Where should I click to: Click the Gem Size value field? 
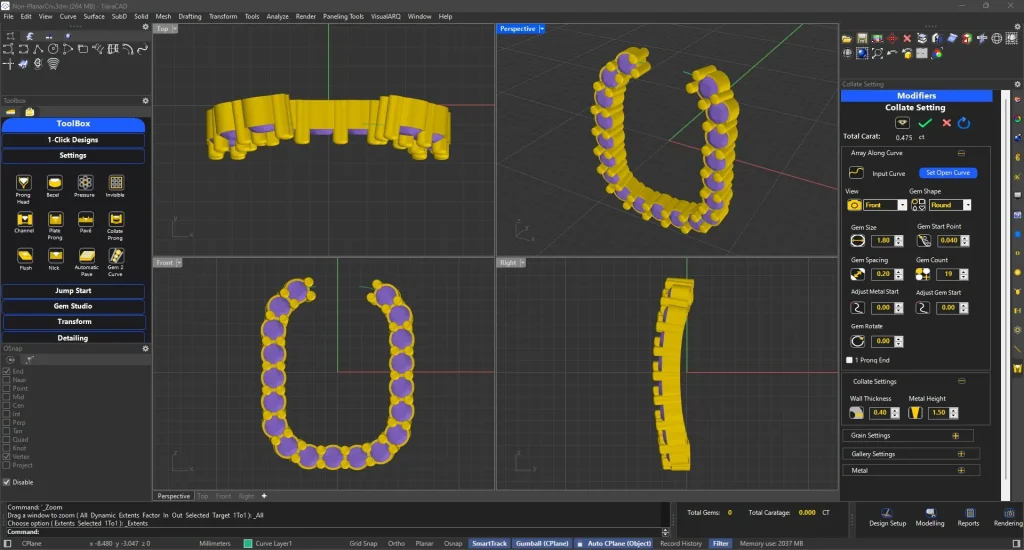point(882,241)
